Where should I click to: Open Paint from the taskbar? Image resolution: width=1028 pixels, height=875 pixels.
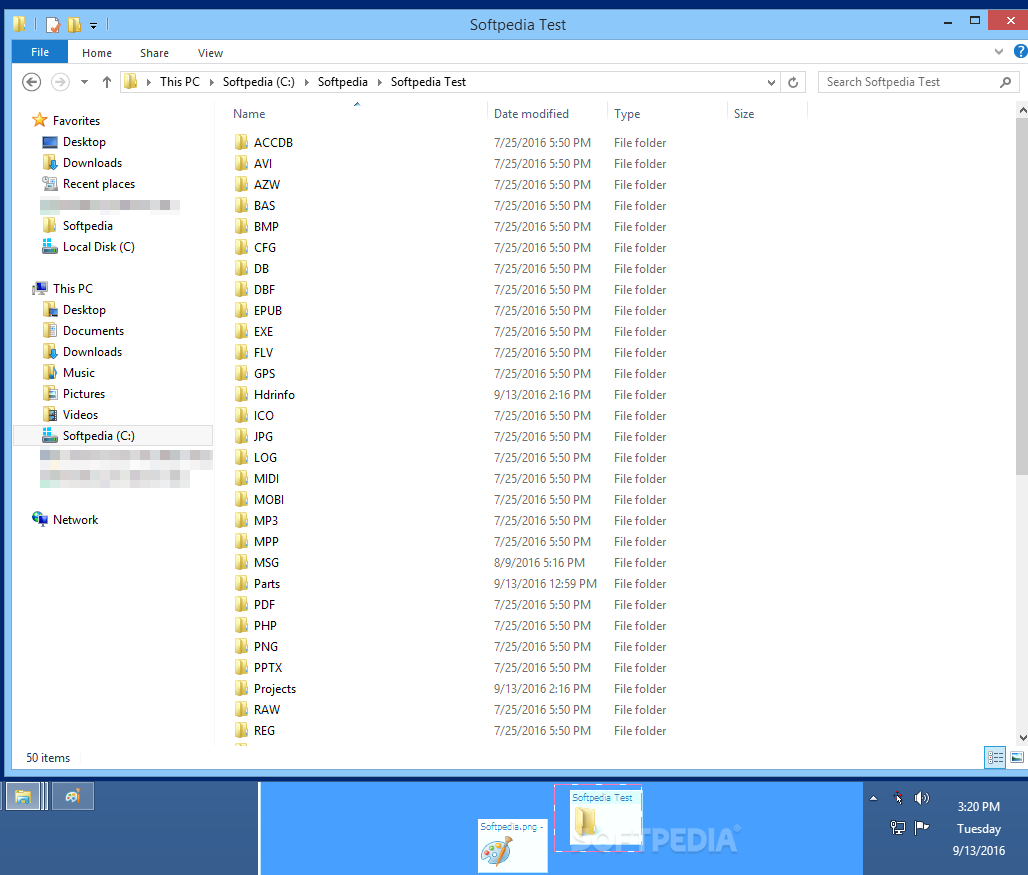73,796
